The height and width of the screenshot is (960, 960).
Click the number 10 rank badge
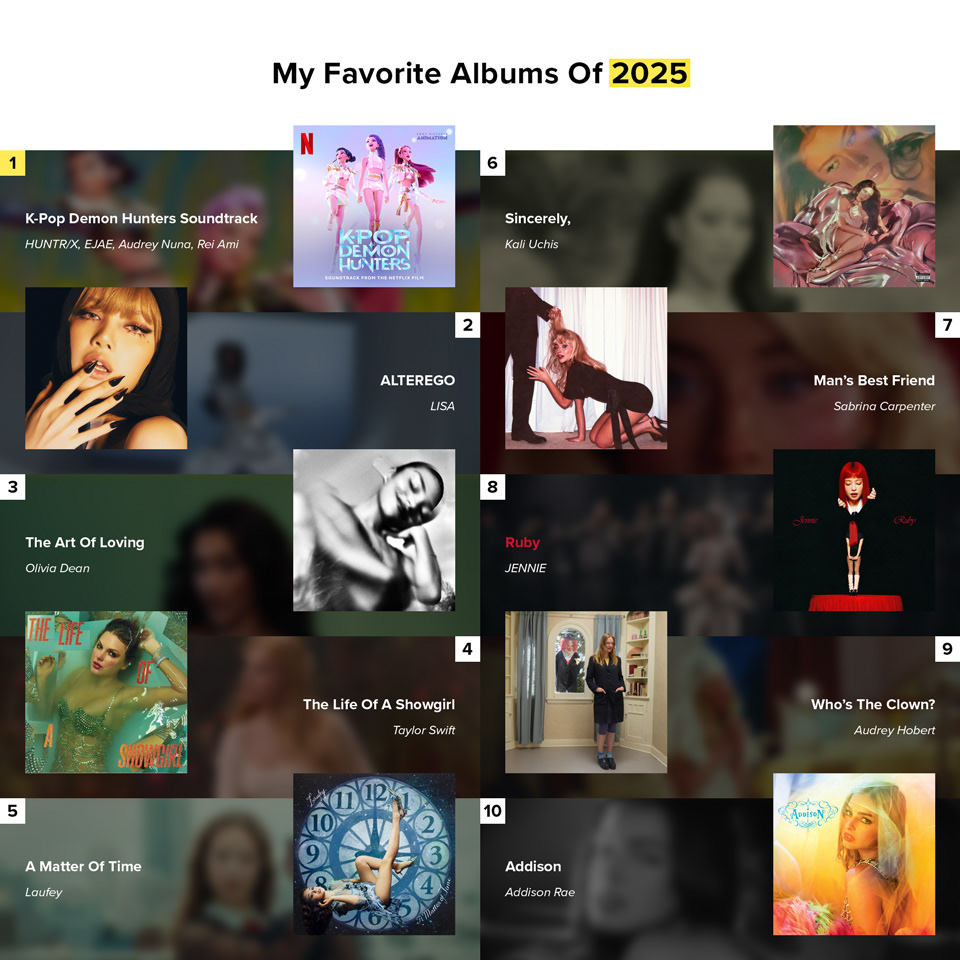click(492, 811)
